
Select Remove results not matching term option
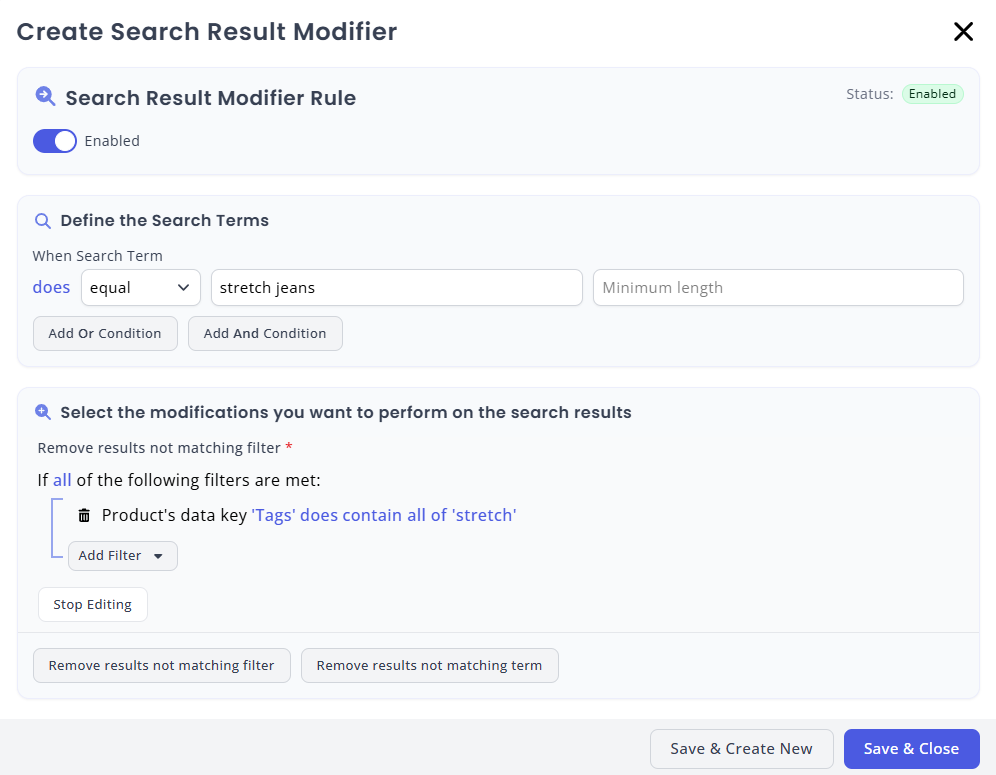430,666
